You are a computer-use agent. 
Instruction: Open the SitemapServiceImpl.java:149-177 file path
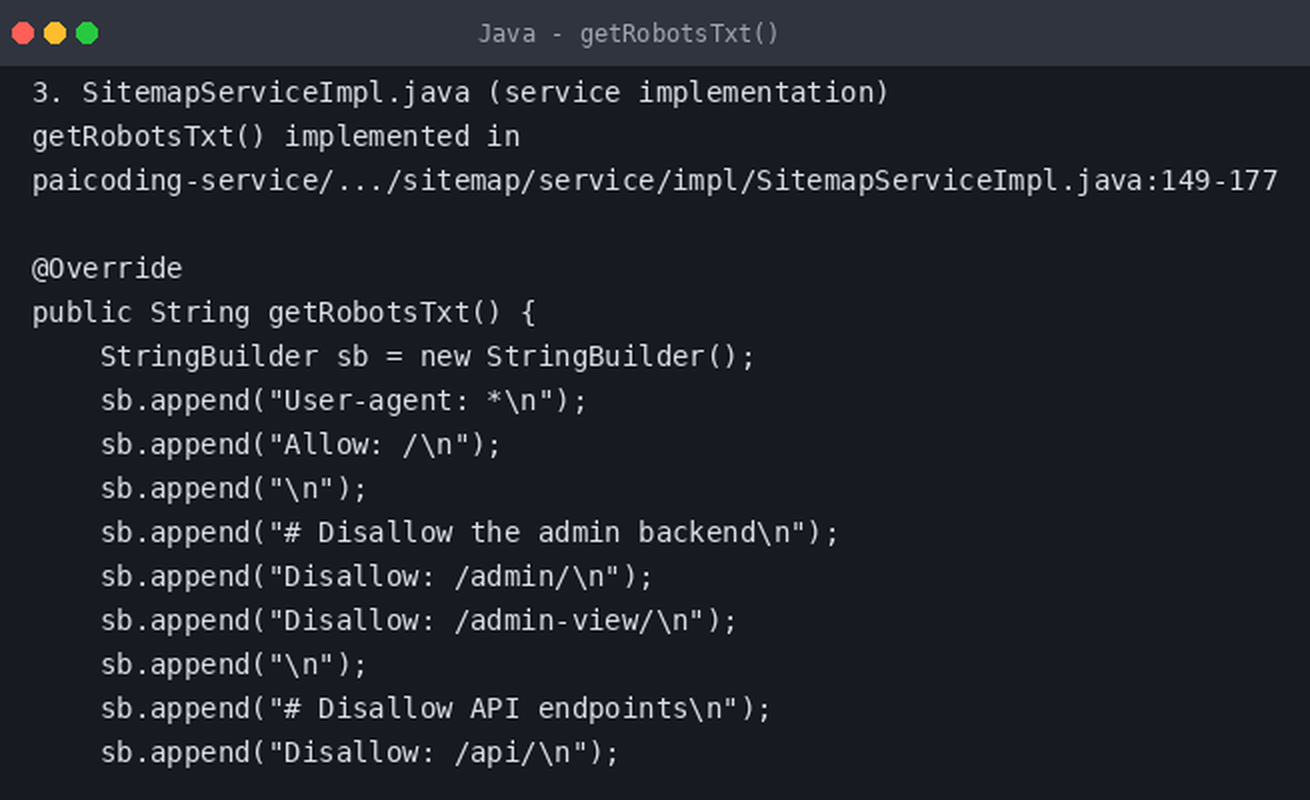coord(655,181)
